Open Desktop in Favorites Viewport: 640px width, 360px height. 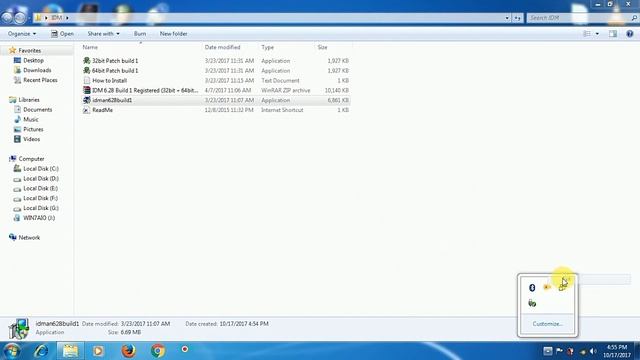[33, 60]
